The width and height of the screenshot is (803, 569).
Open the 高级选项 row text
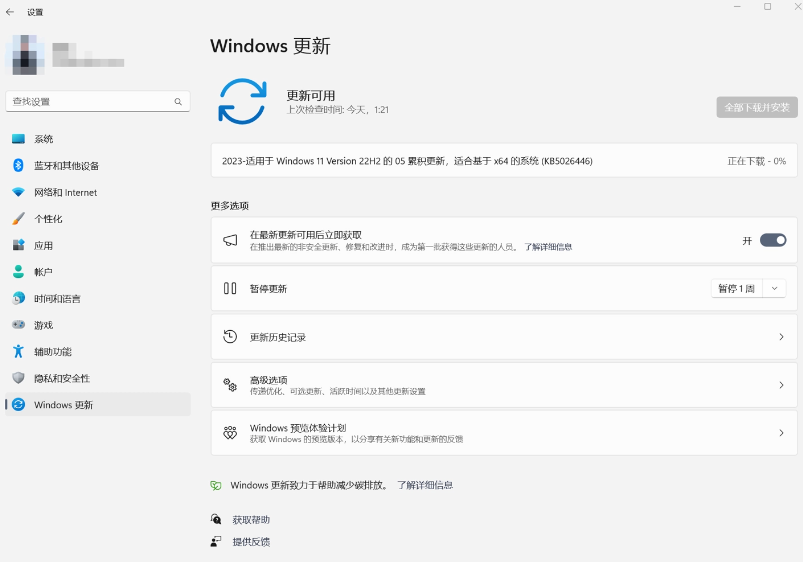coord(268,380)
